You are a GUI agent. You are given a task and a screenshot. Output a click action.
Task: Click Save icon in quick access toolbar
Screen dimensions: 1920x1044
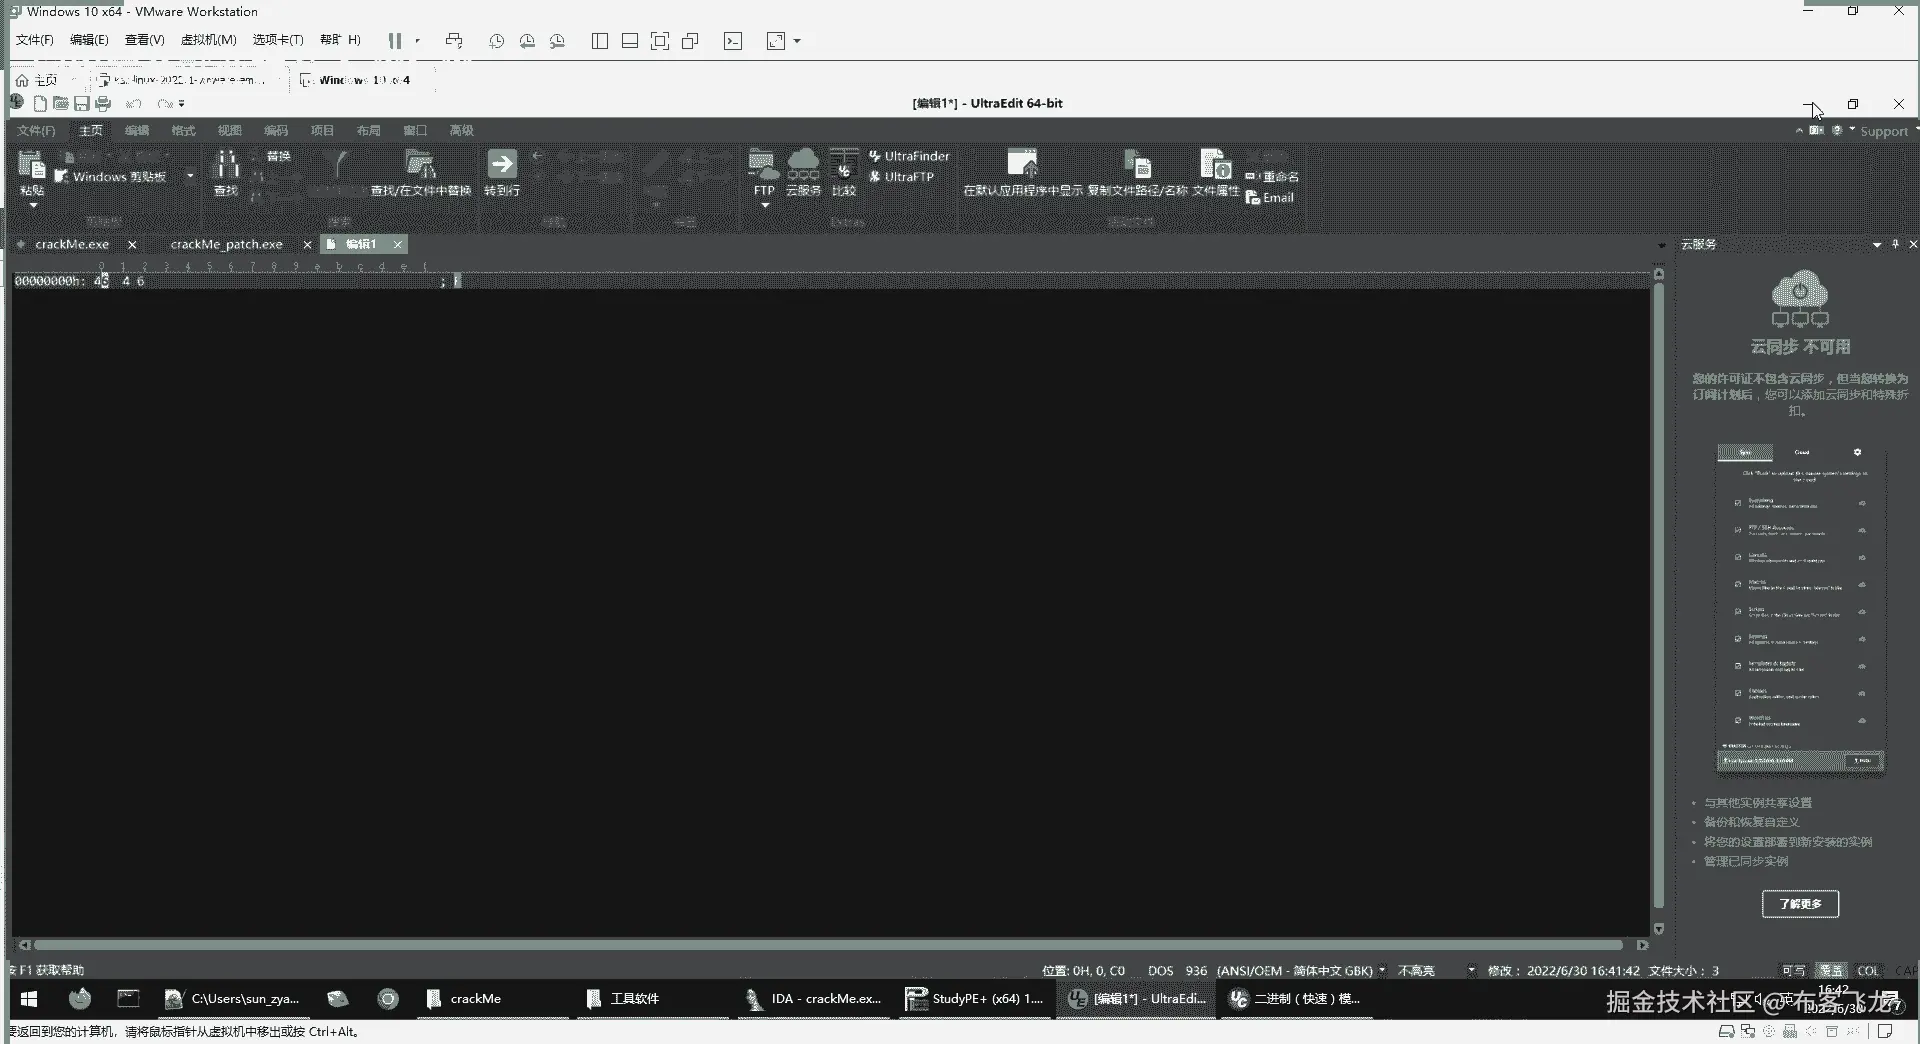[x=82, y=103]
